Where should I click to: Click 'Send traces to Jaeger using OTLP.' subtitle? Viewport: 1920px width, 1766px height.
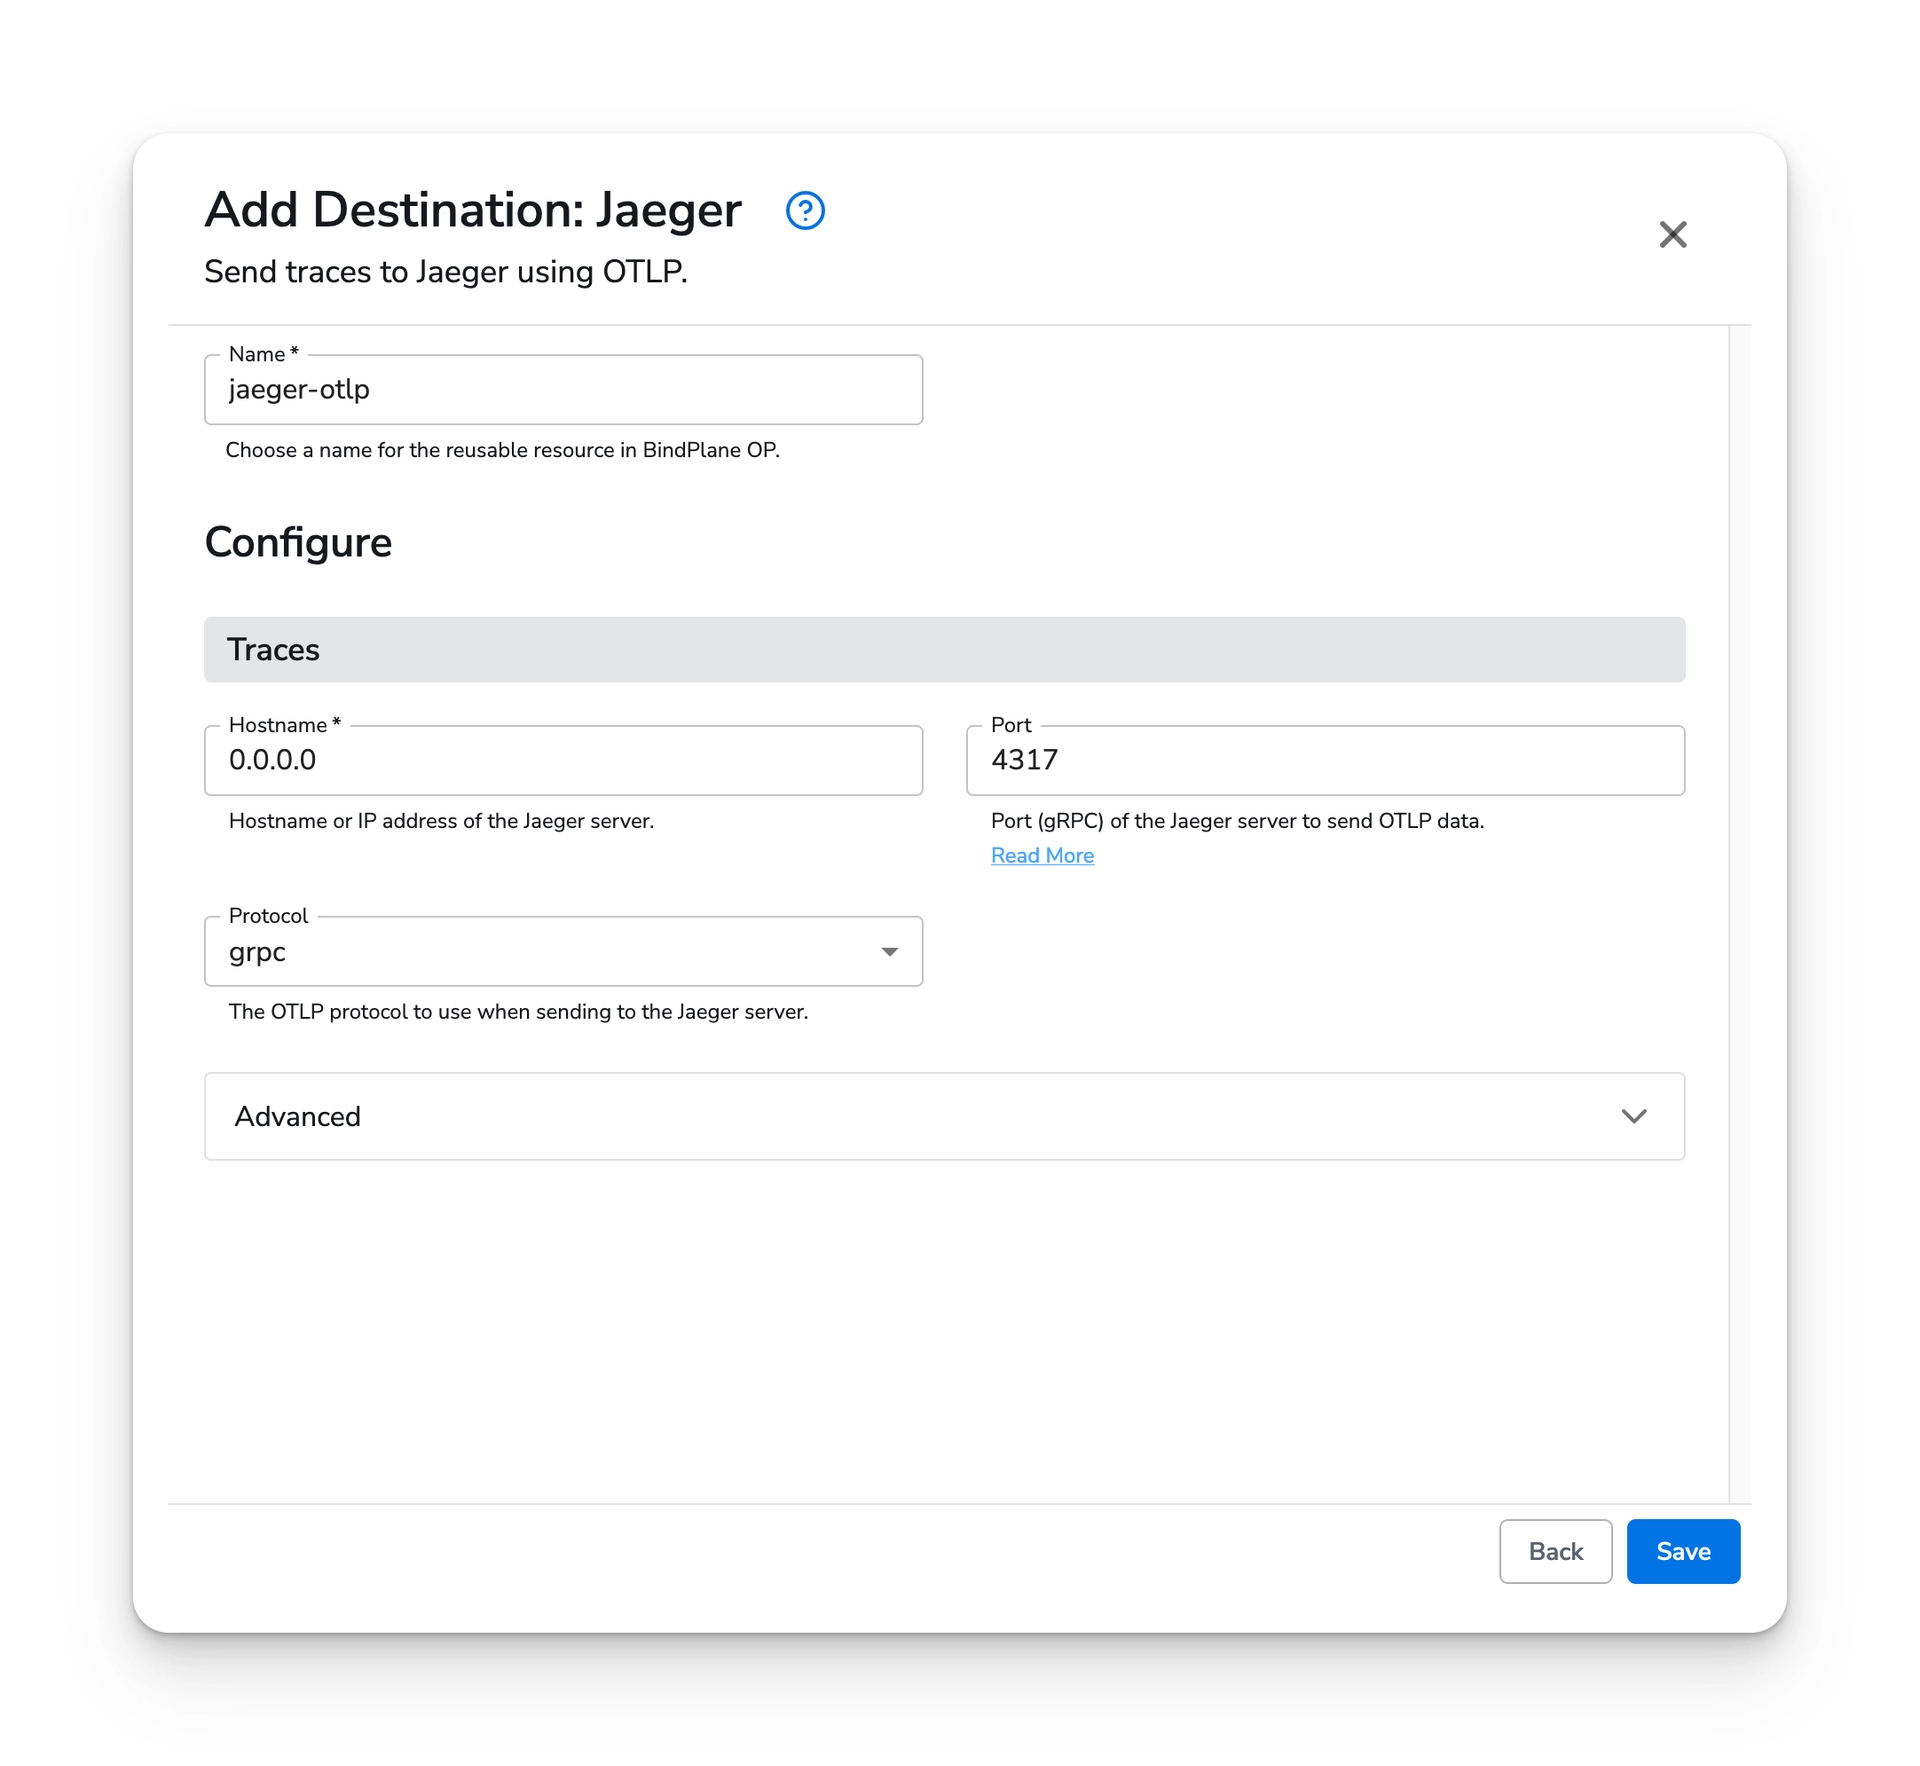pos(446,272)
